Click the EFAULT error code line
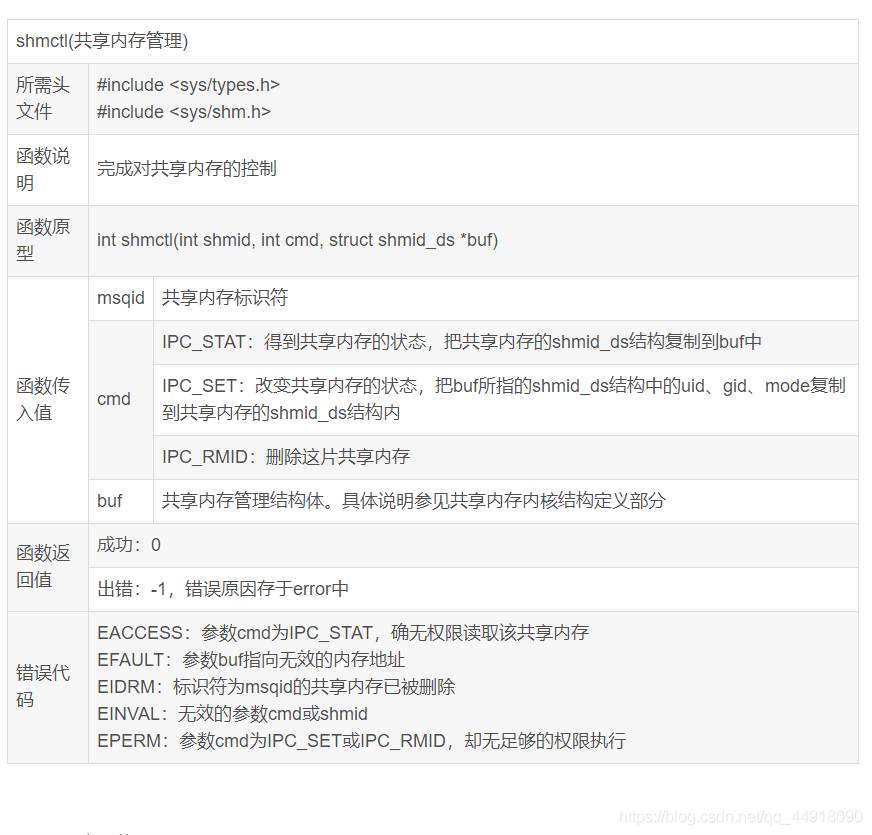 pyautogui.click(x=251, y=660)
